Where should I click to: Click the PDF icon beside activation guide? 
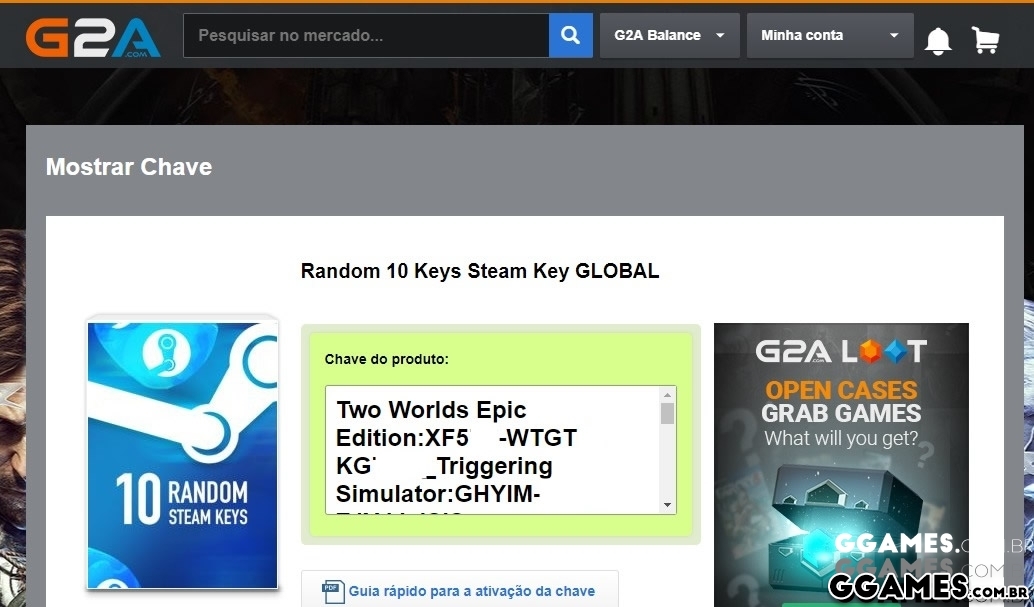click(333, 591)
